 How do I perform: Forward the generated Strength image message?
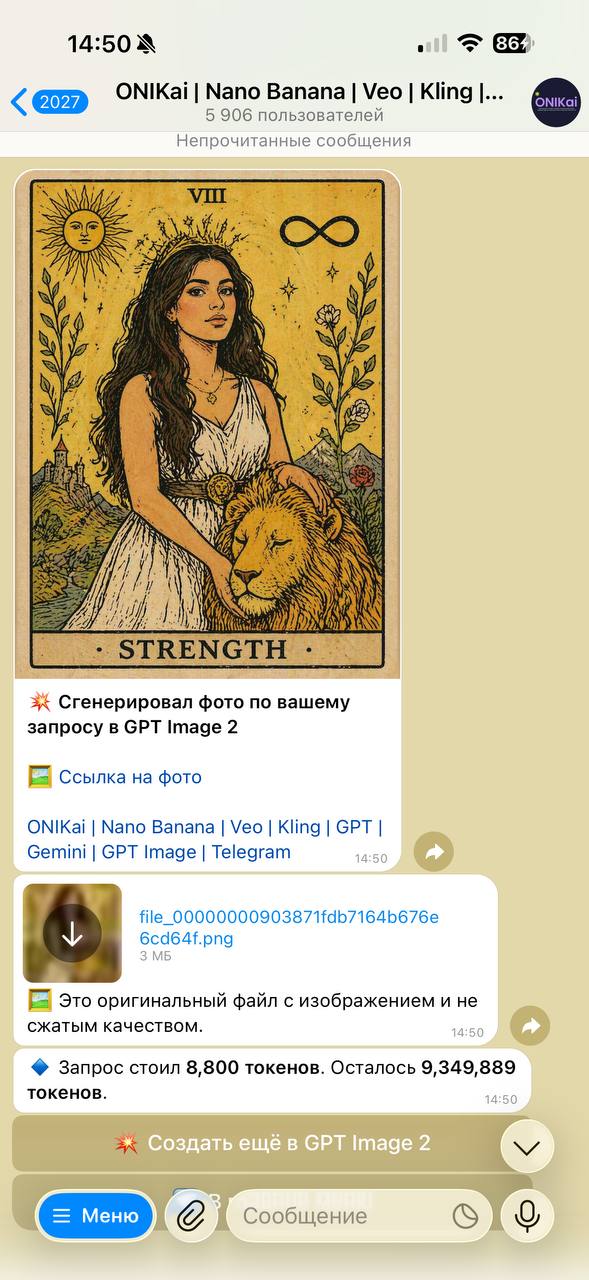(434, 852)
